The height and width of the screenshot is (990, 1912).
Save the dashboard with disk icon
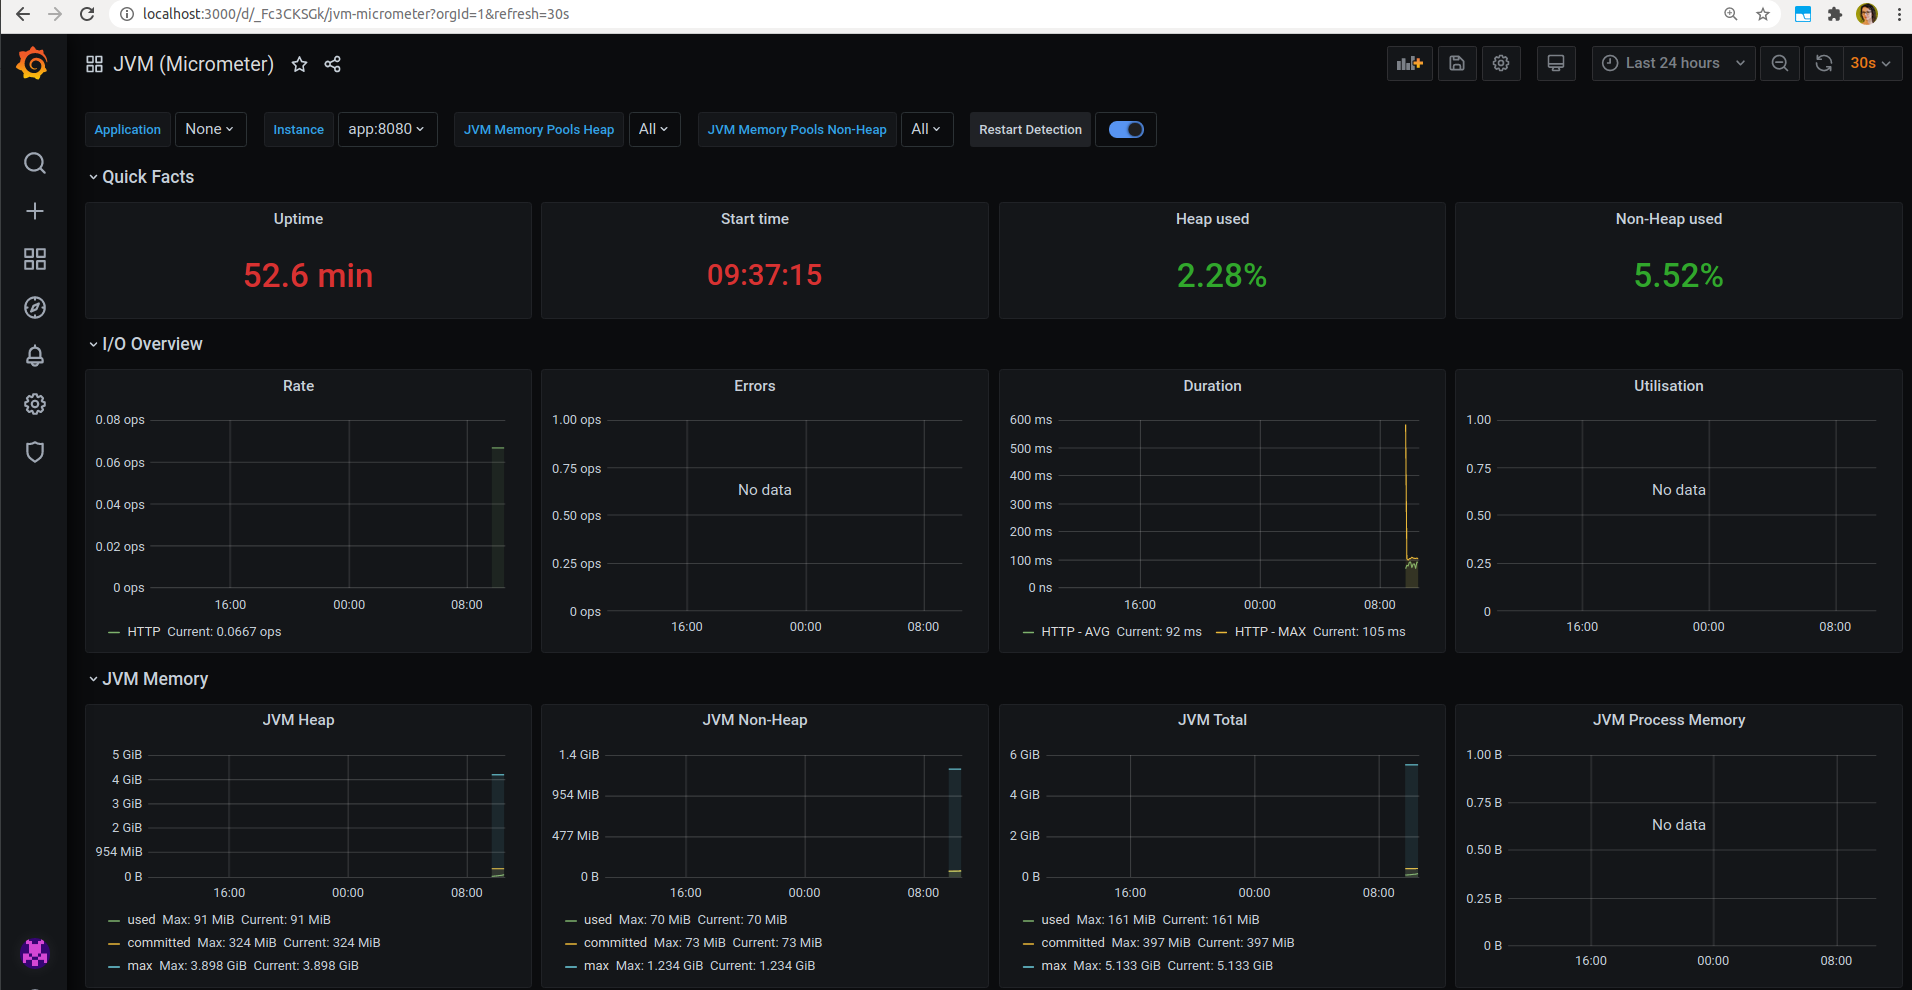(1457, 63)
